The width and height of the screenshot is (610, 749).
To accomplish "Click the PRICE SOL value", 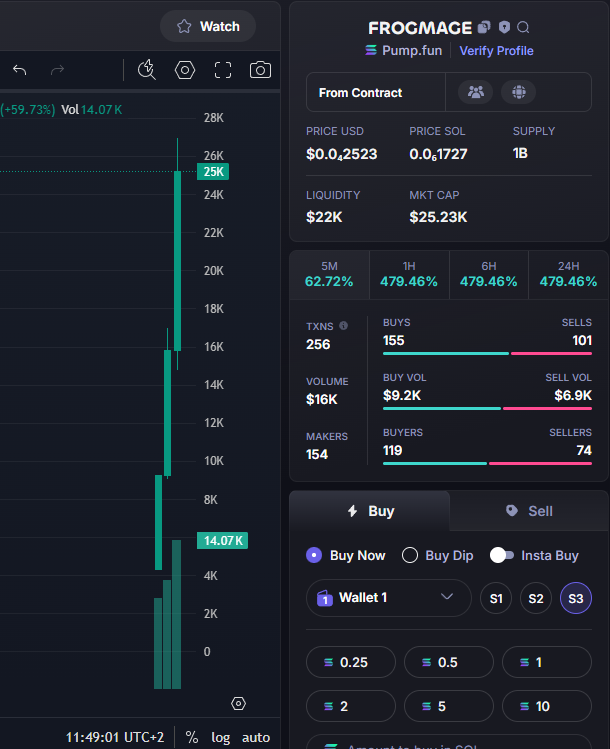I will coord(438,154).
